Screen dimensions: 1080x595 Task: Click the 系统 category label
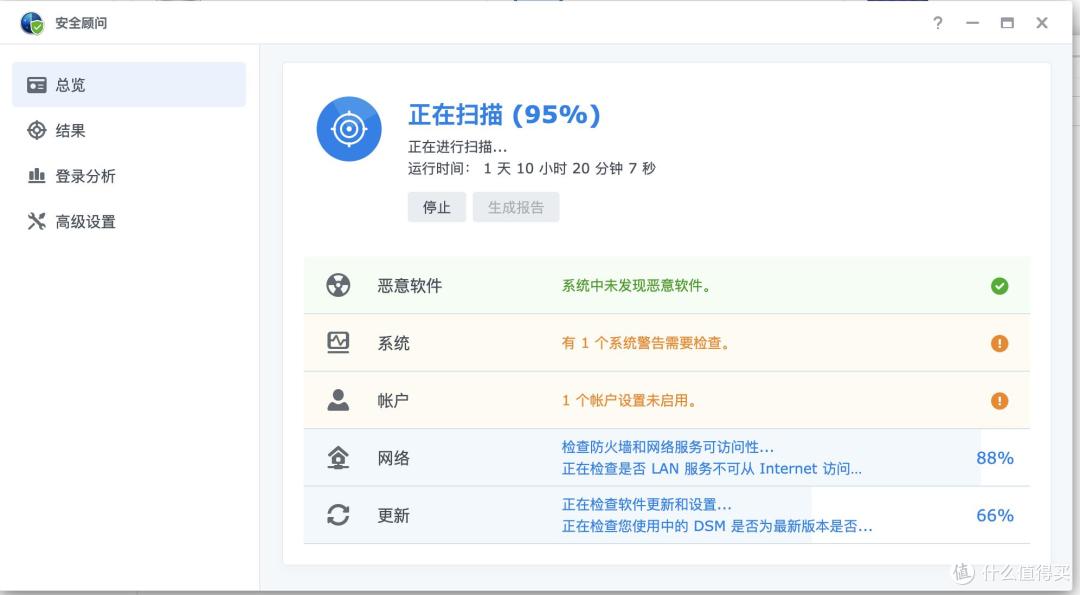click(393, 343)
